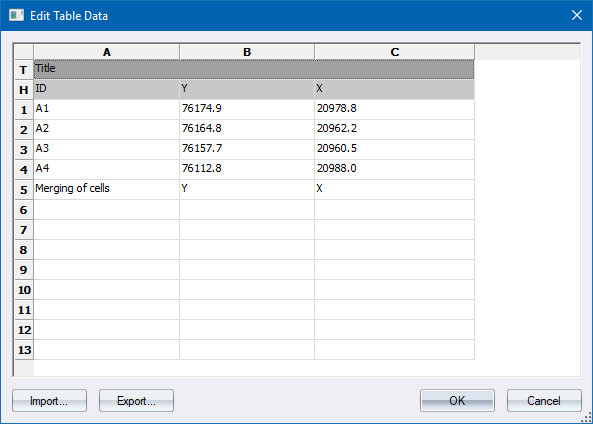The width and height of the screenshot is (593, 424).
Task: Select row 9 header
Action: pyautogui.click(x=24, y=270)
